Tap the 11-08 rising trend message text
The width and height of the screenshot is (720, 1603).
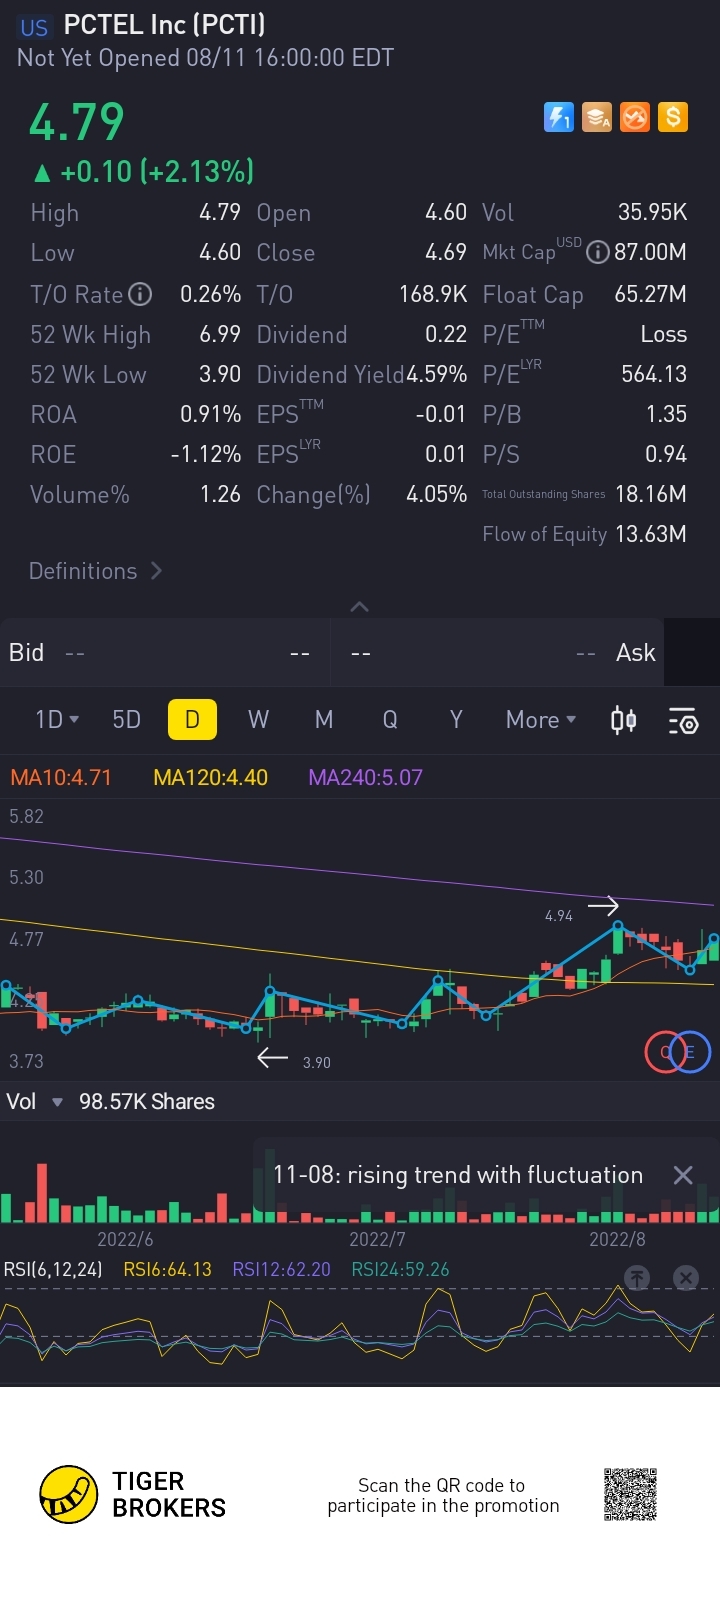pyautogui.click(x=458, y=1175)
